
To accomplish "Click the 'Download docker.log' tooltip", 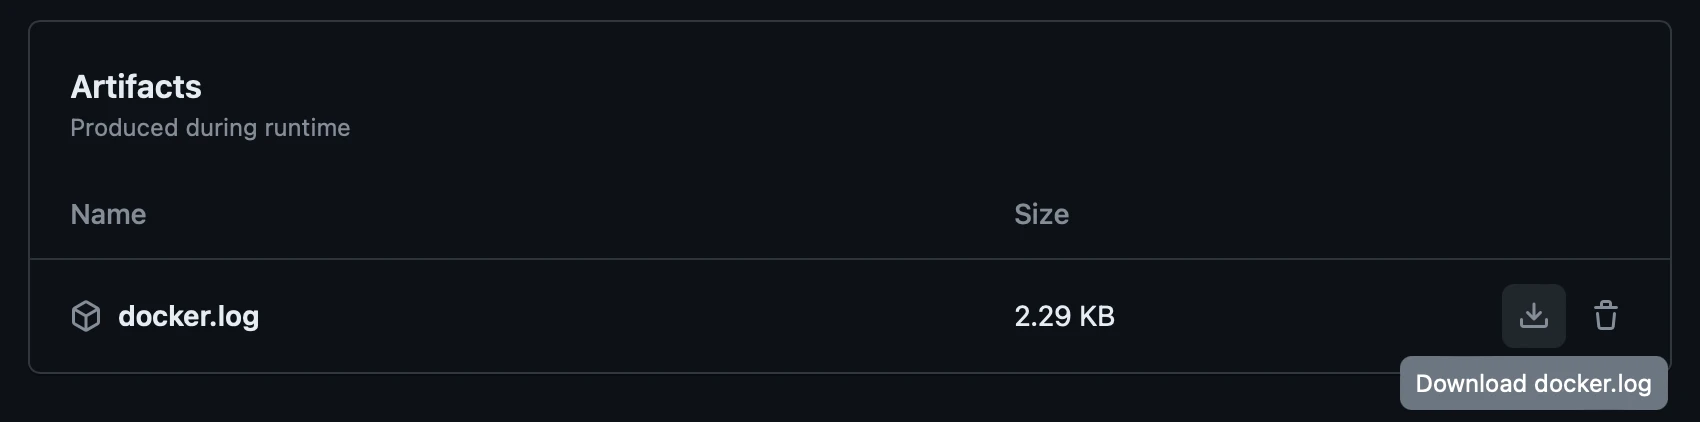I will pos(1533,383).
